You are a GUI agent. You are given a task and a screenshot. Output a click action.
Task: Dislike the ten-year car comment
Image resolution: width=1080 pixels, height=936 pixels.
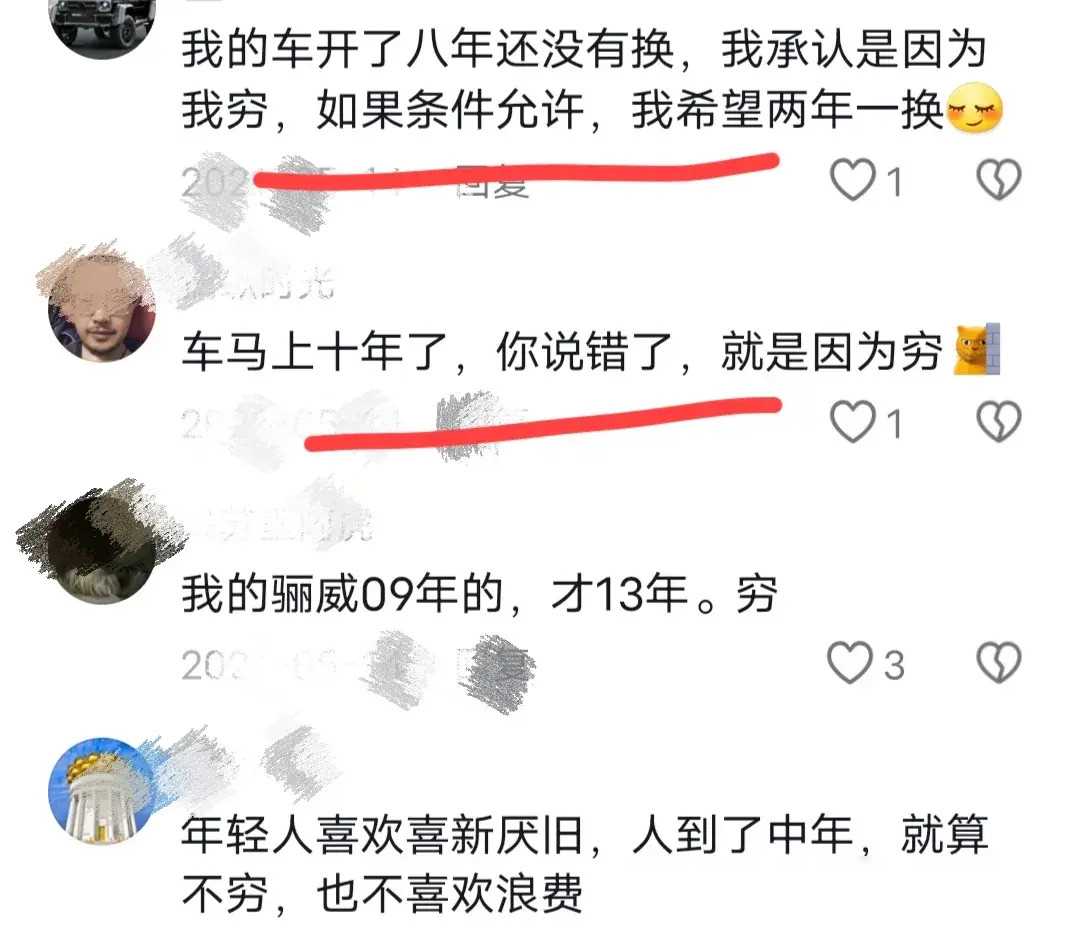click(x=999, y=422)
